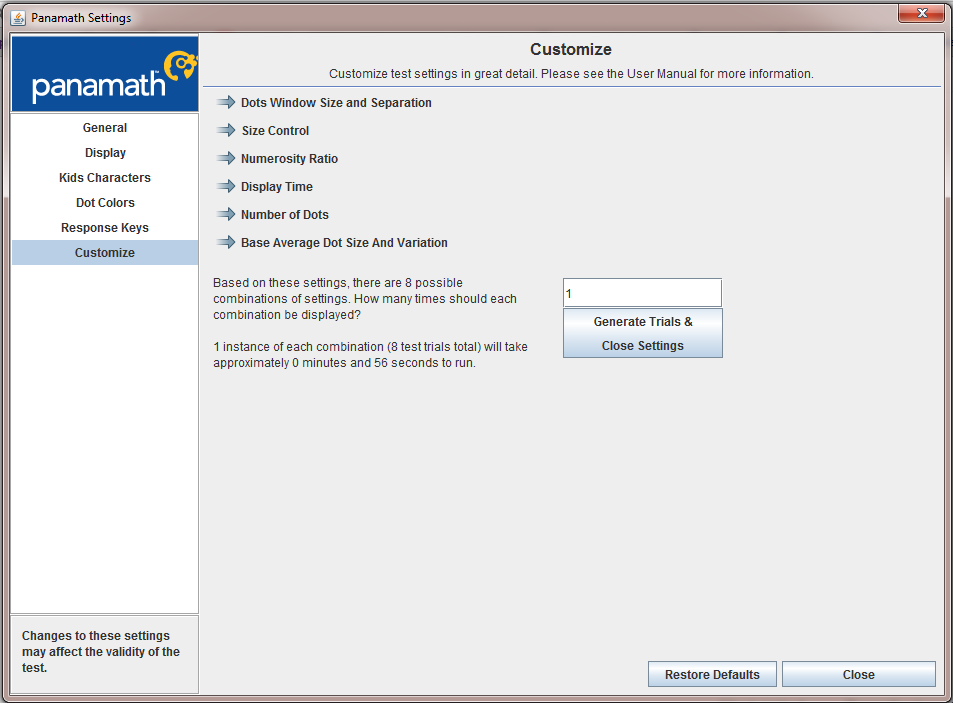953x703 pixels.
Task: Expand Base Average Dot Size And Variation
Action: 344,242
